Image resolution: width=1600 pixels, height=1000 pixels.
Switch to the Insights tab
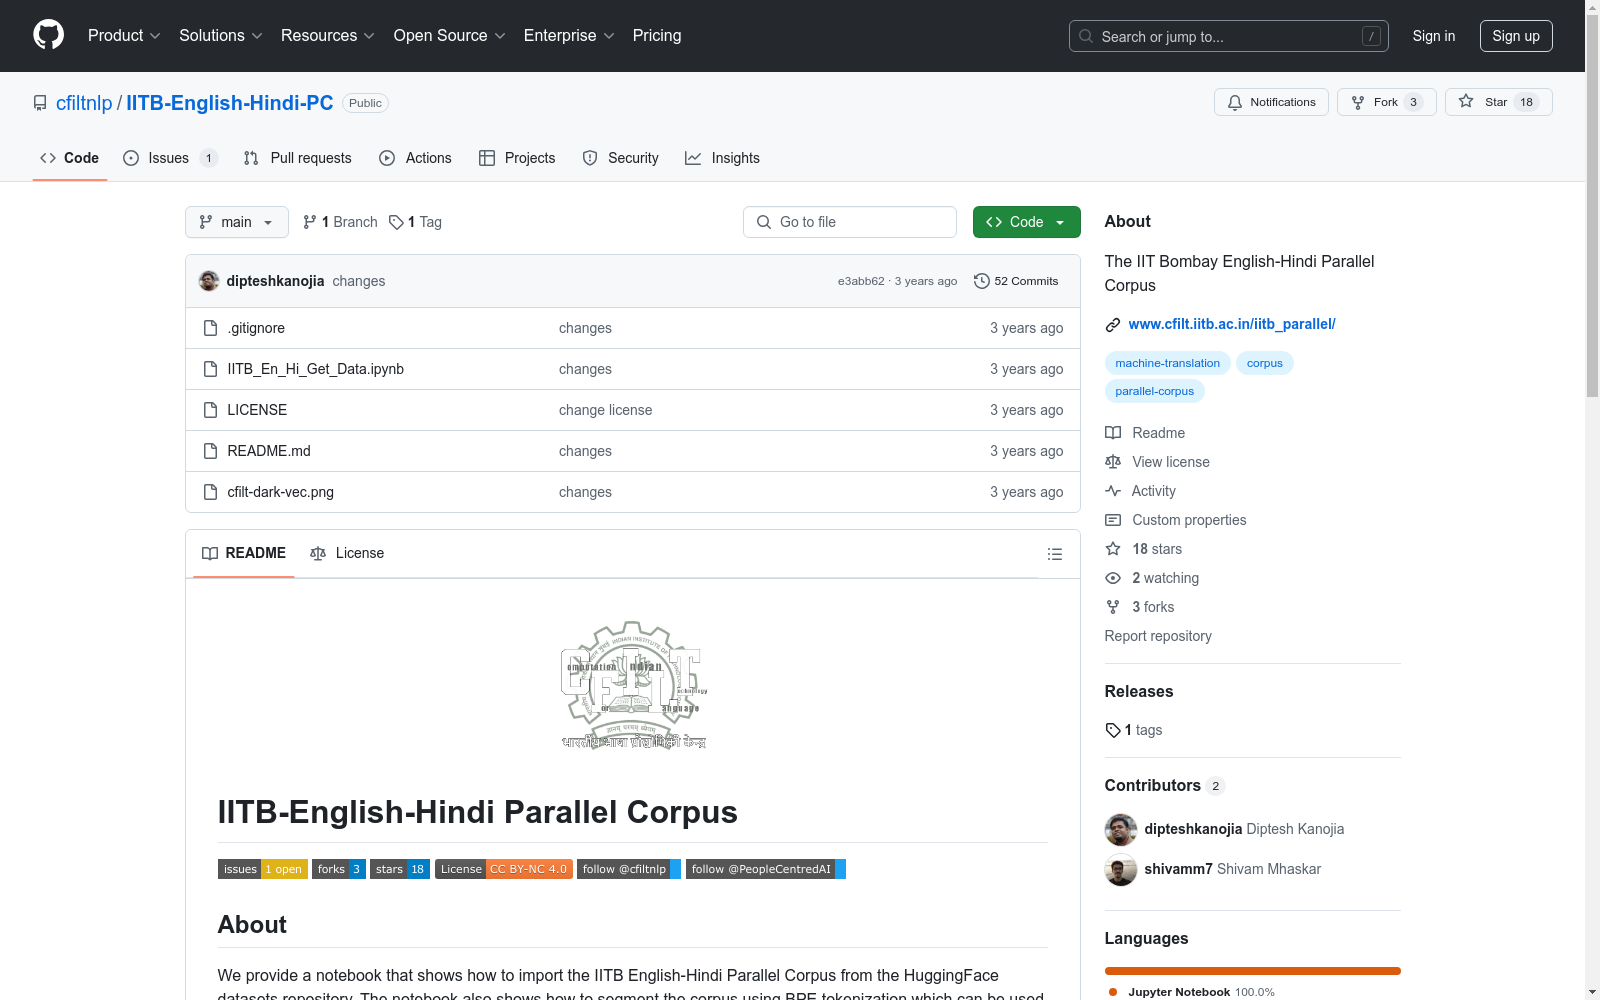[723, 158]
